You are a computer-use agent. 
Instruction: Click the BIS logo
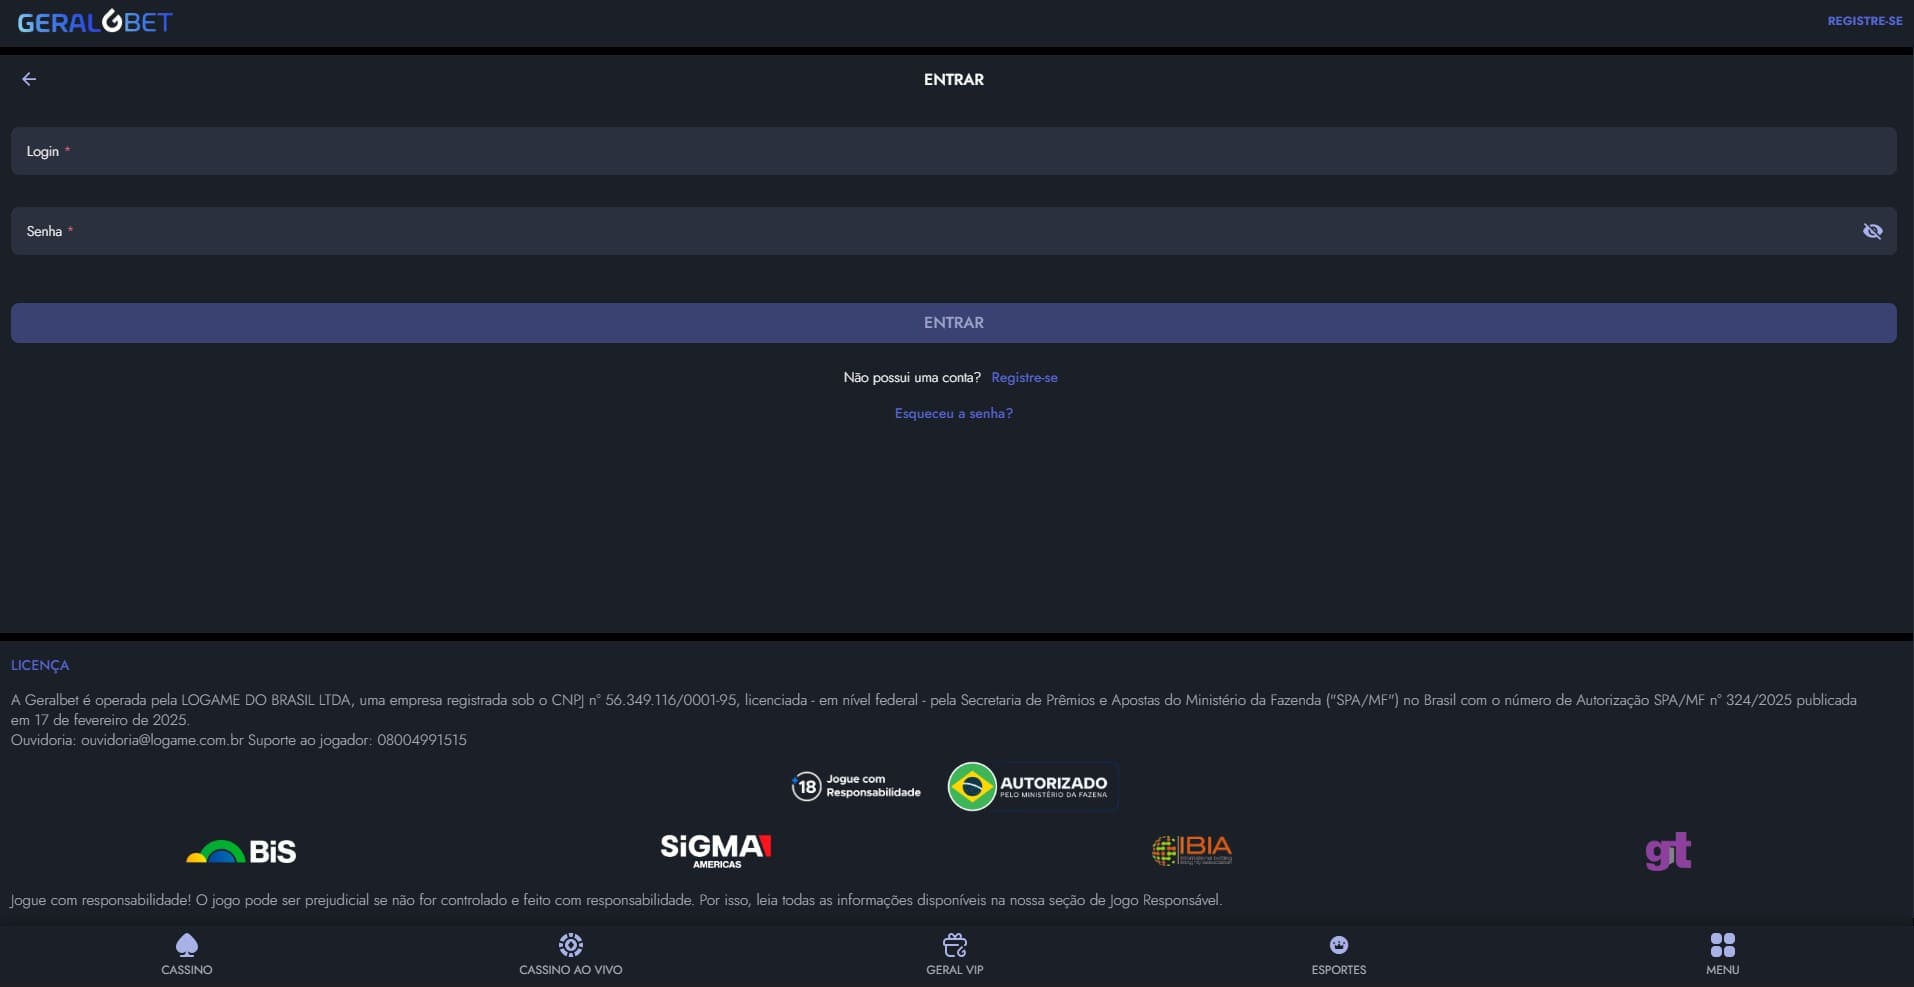pos(240,851)
